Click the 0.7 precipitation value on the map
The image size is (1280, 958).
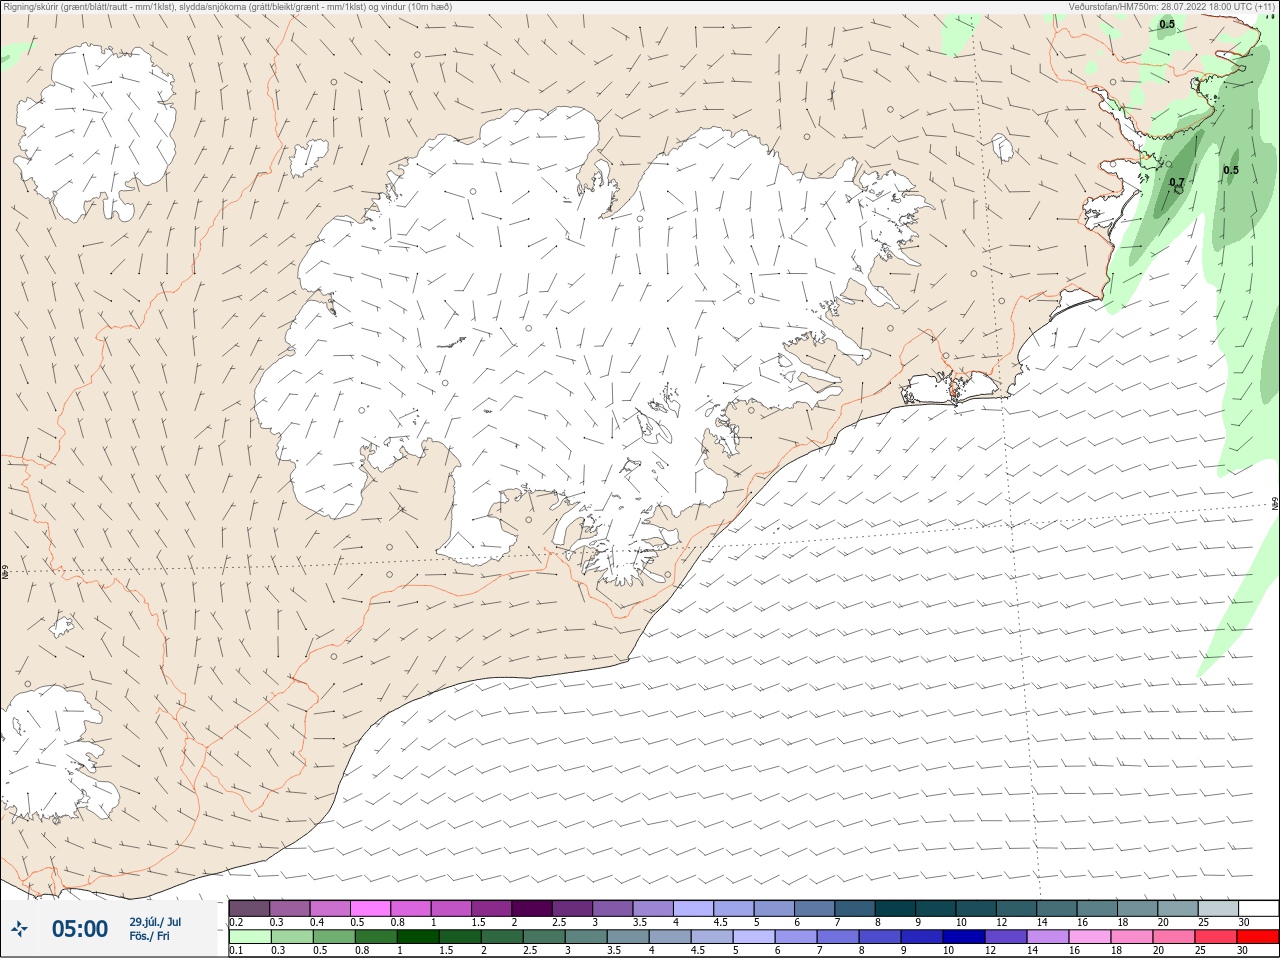[x=1177, y=183]
